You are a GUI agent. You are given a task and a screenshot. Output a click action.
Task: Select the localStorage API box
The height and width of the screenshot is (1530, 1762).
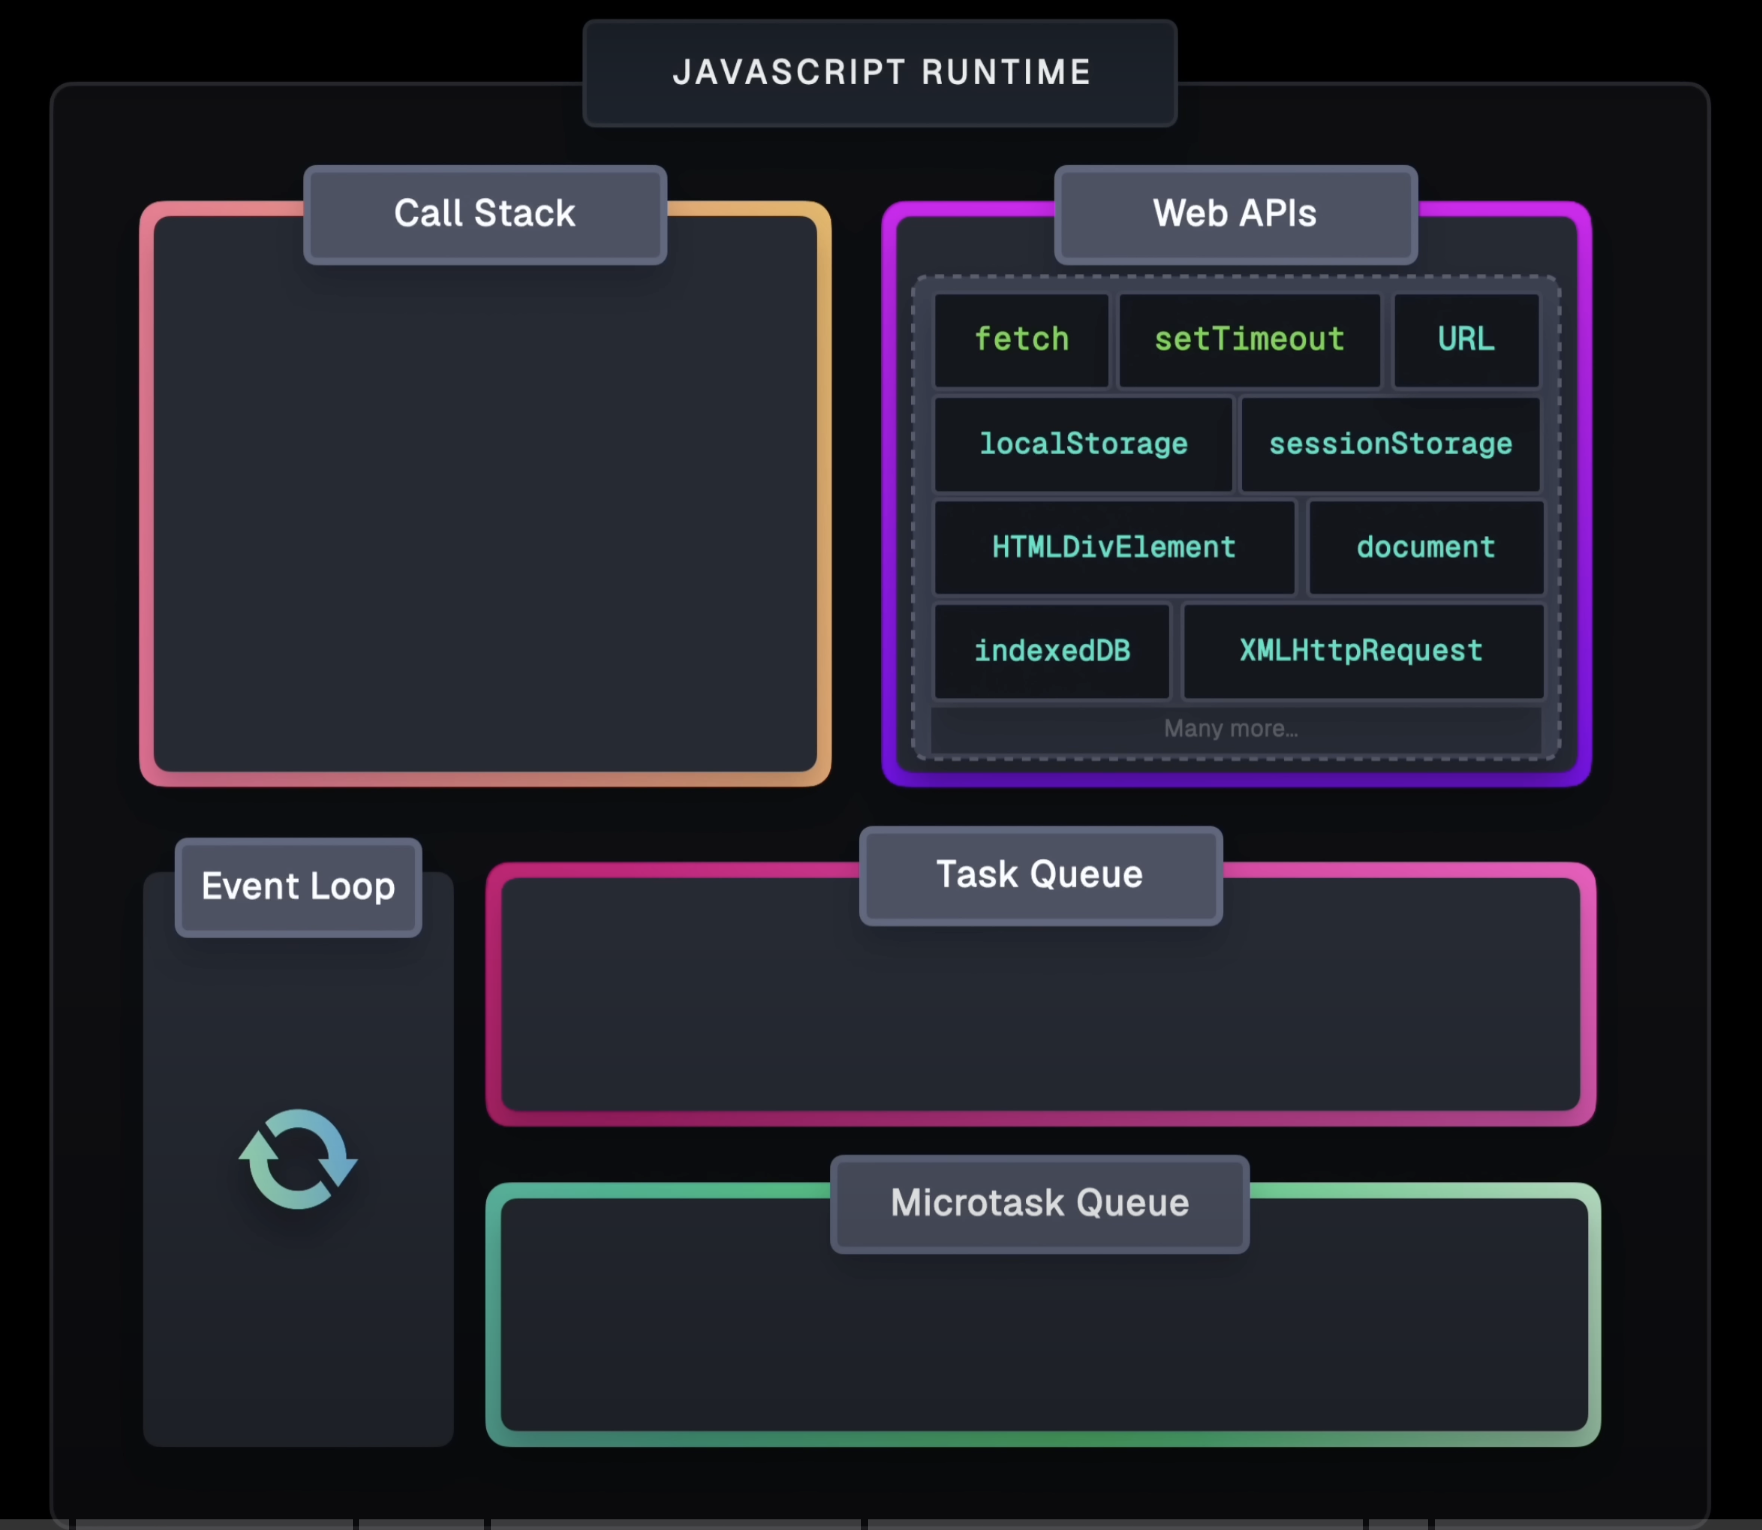point(1083,444)
